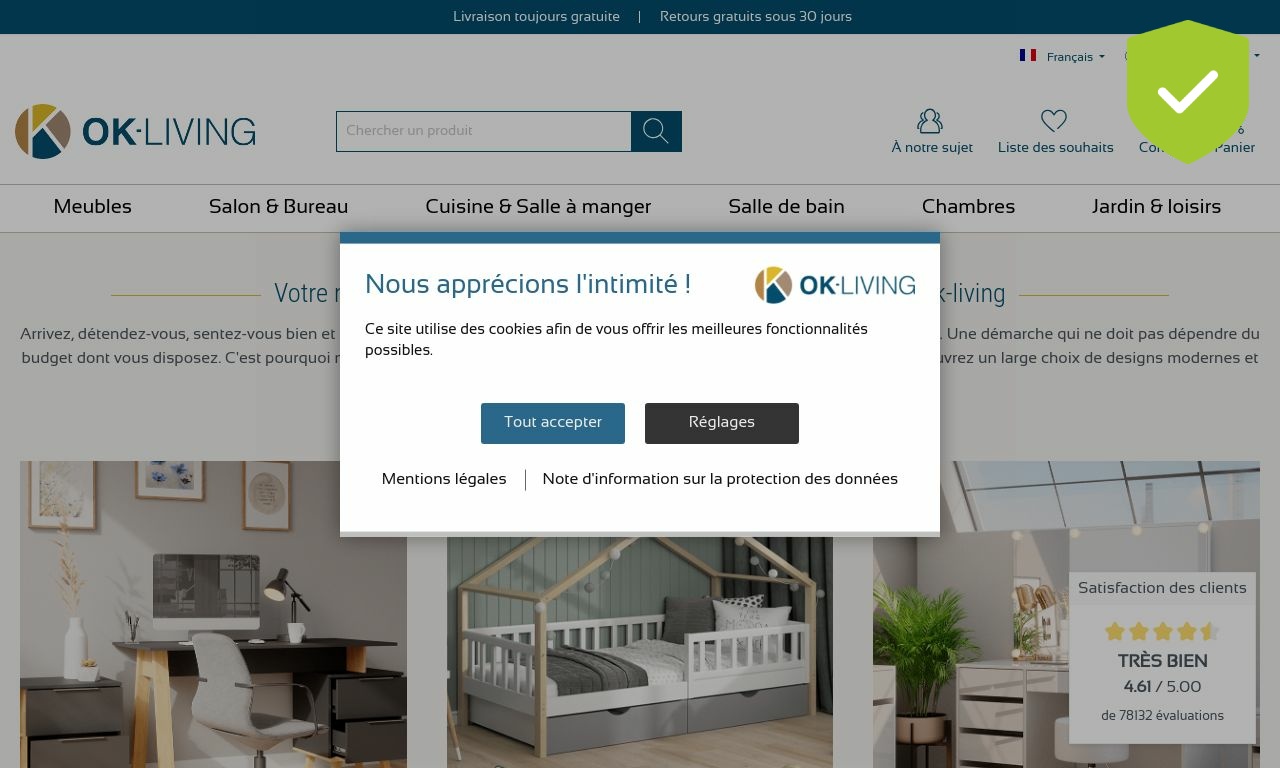Focus the Chercher un produit search field
Viewport: 1280px width, 768px height.
484,131
